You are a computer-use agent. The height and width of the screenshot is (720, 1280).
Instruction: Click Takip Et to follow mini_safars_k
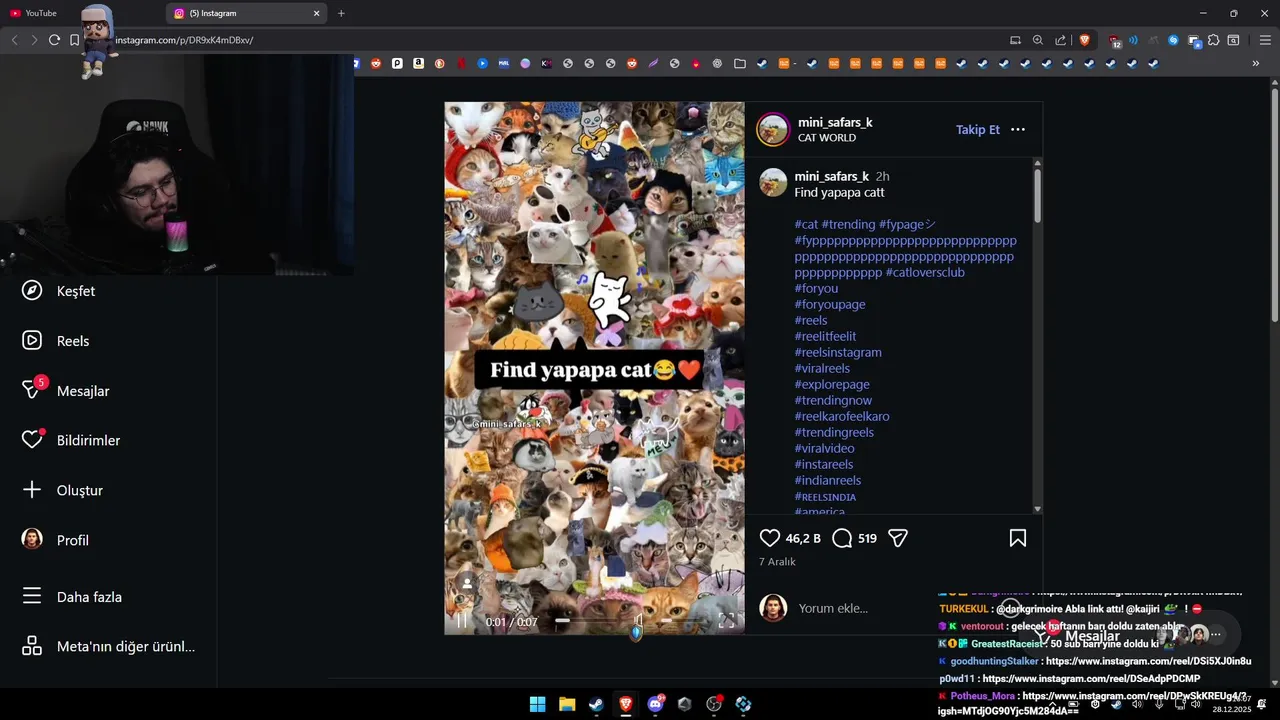tap(978, 129)
